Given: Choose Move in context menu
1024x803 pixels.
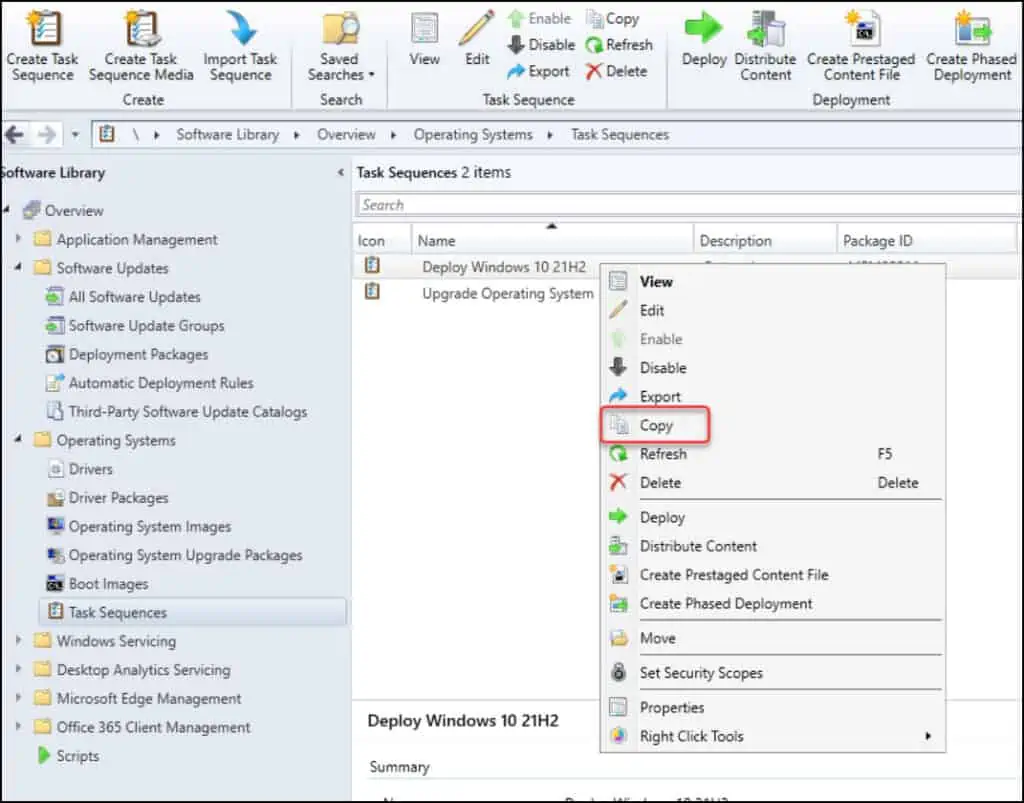Looking at the screenshot, I should click(x=773, y=638).
